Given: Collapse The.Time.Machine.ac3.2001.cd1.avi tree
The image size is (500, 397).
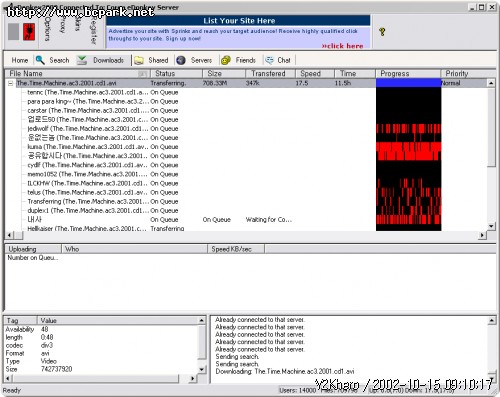Looking at the screenshot, I should (x=10, y=83).
